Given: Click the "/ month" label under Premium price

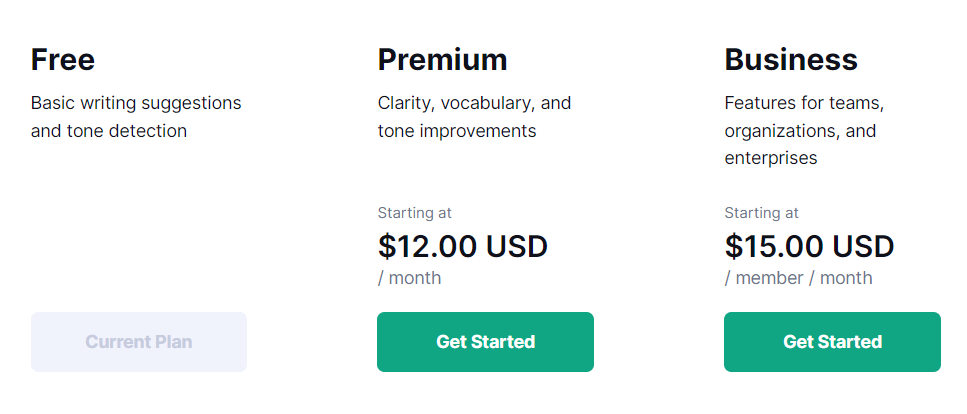Looking at the screenshot, I should [x=409, y=278].
